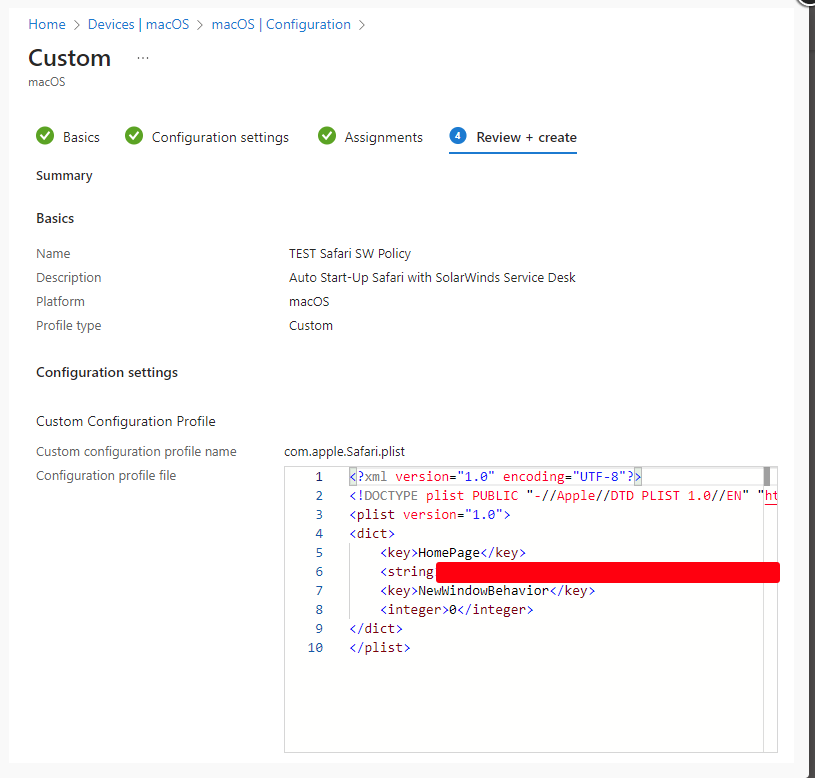Click the breadcrumb chevron after Devices | macOS

[x=200, y=25]
